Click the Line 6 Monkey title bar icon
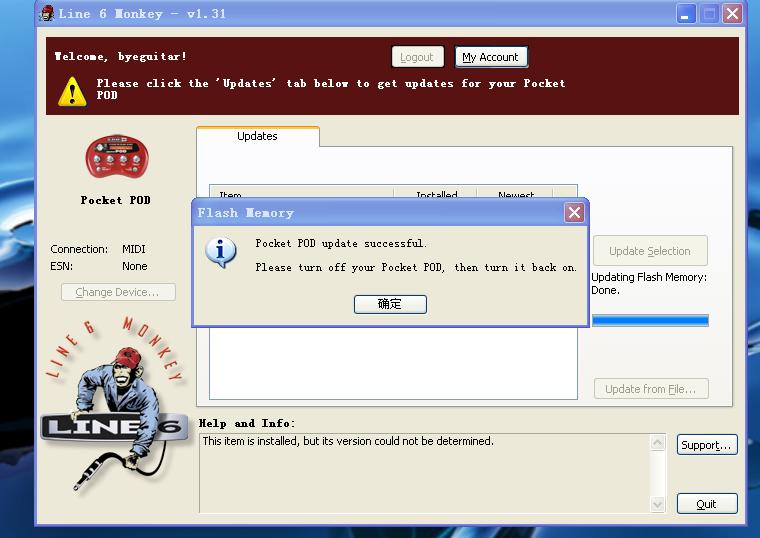This screenshot has height=538, width=760. coord(47,13)
